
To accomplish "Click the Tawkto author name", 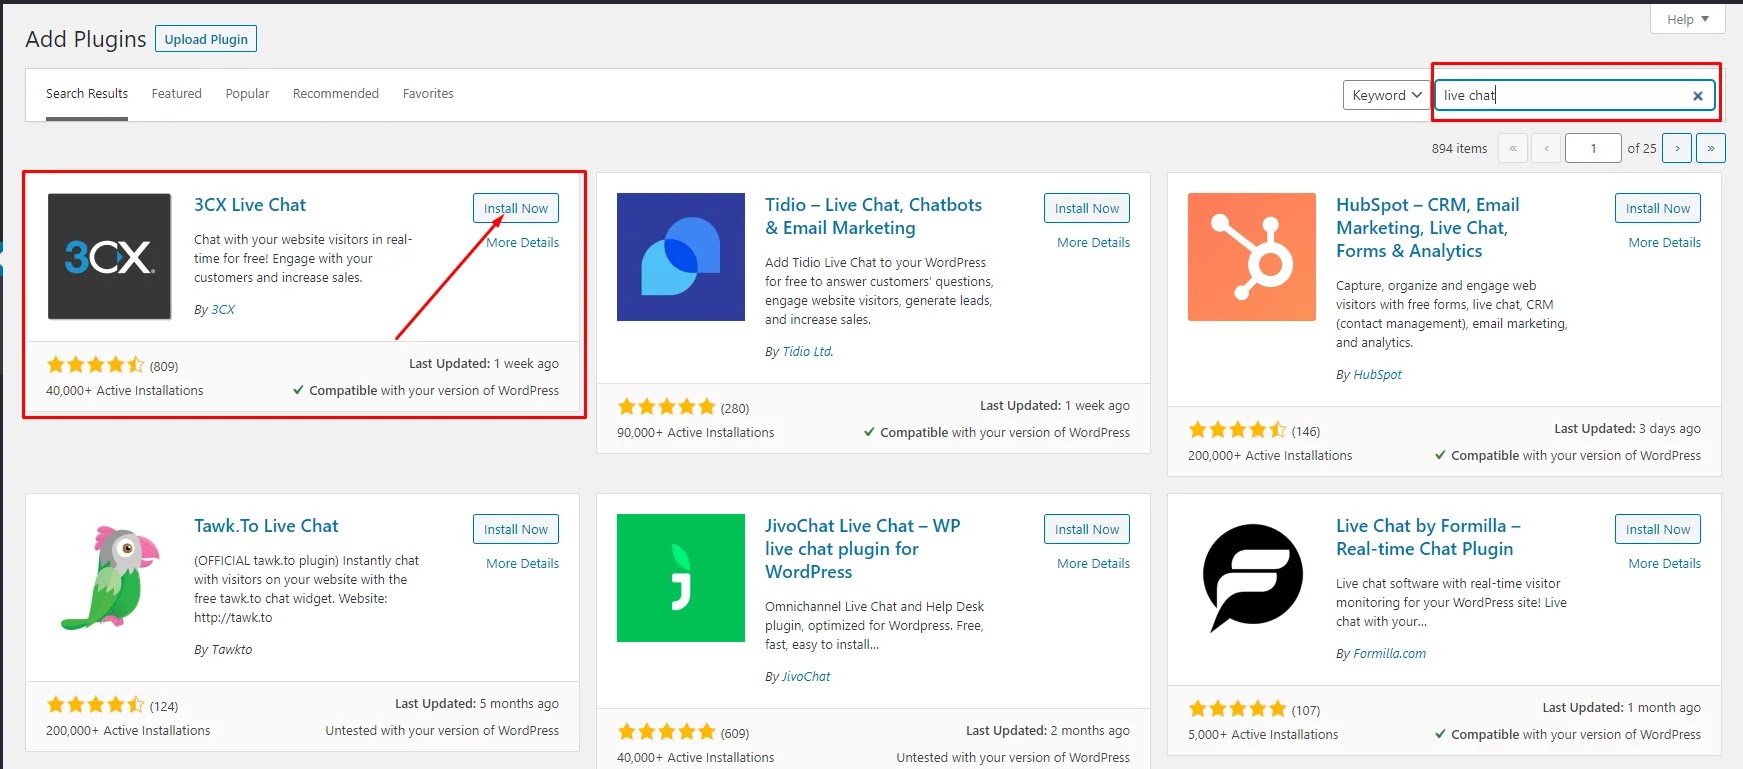I will (x=232, y=650).
